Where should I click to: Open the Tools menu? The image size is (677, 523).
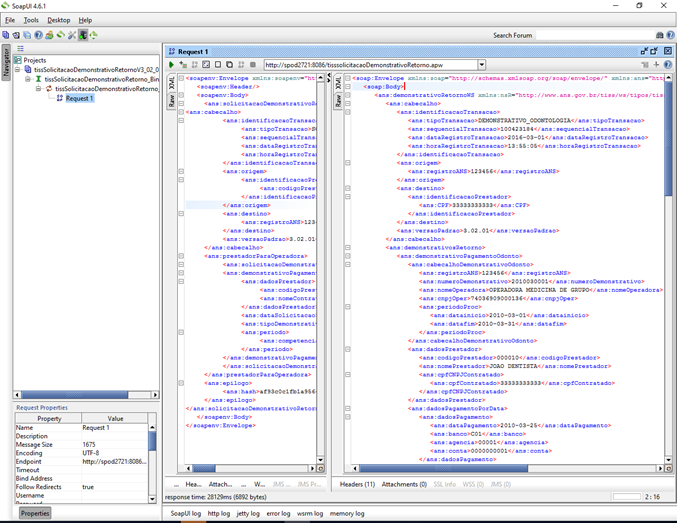coord(31,20)
